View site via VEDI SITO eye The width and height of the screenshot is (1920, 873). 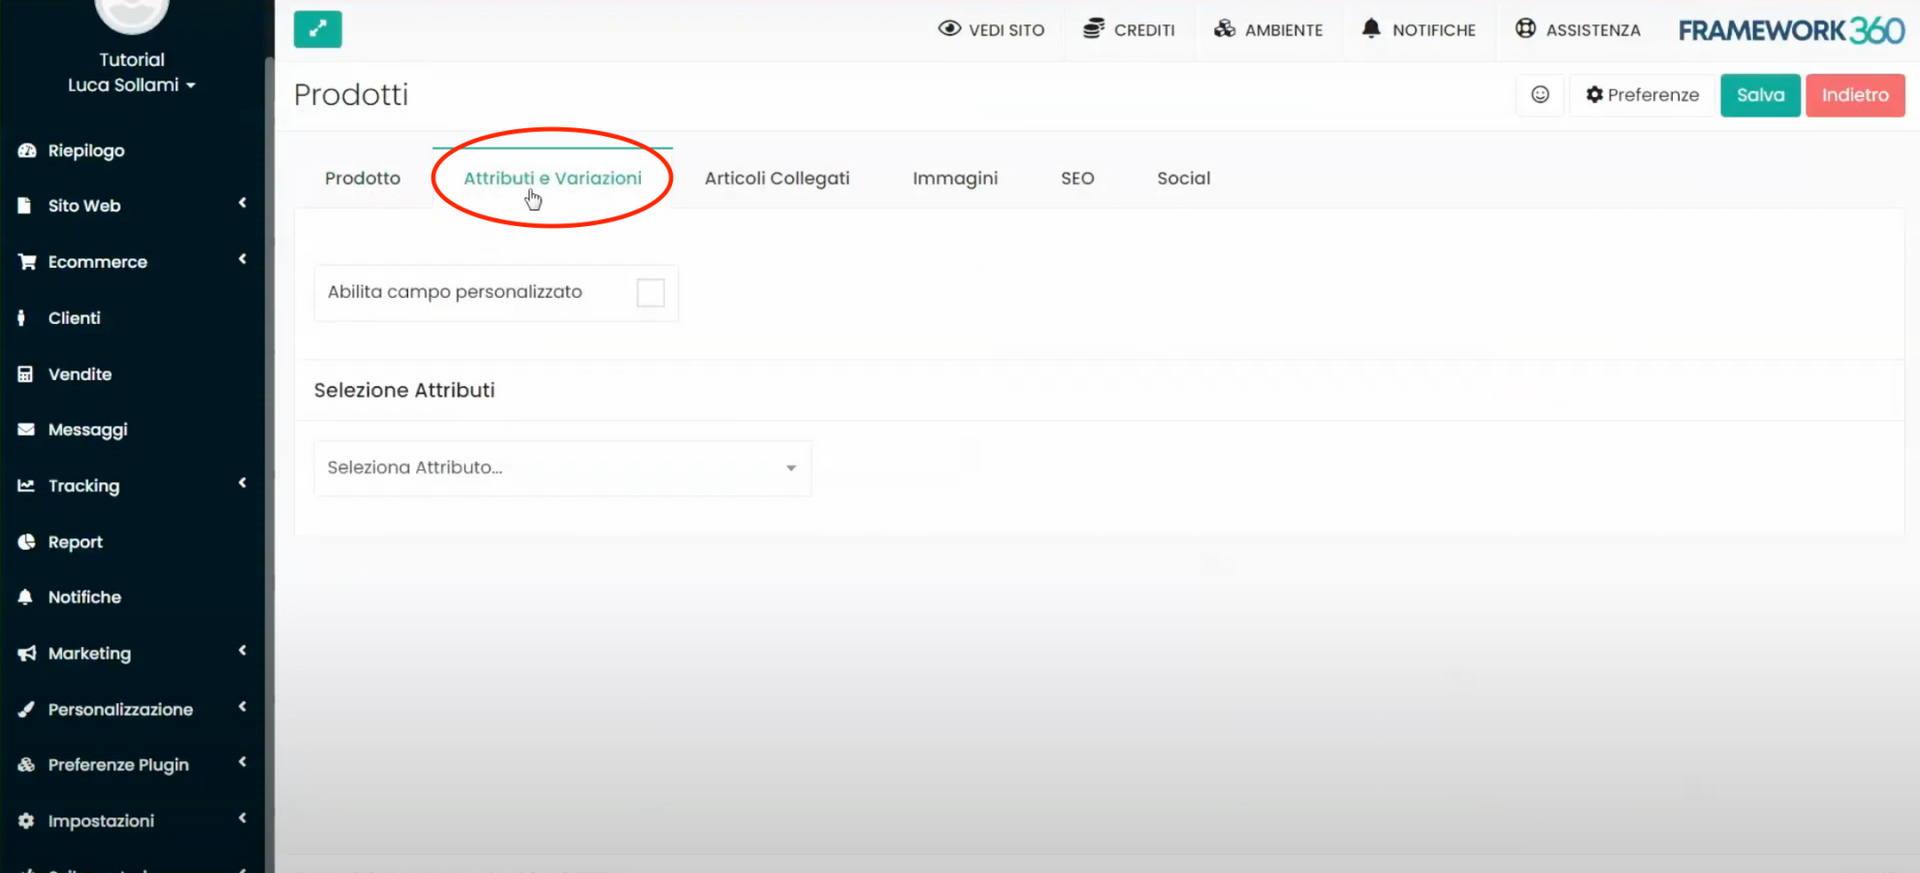click(949, 29)
